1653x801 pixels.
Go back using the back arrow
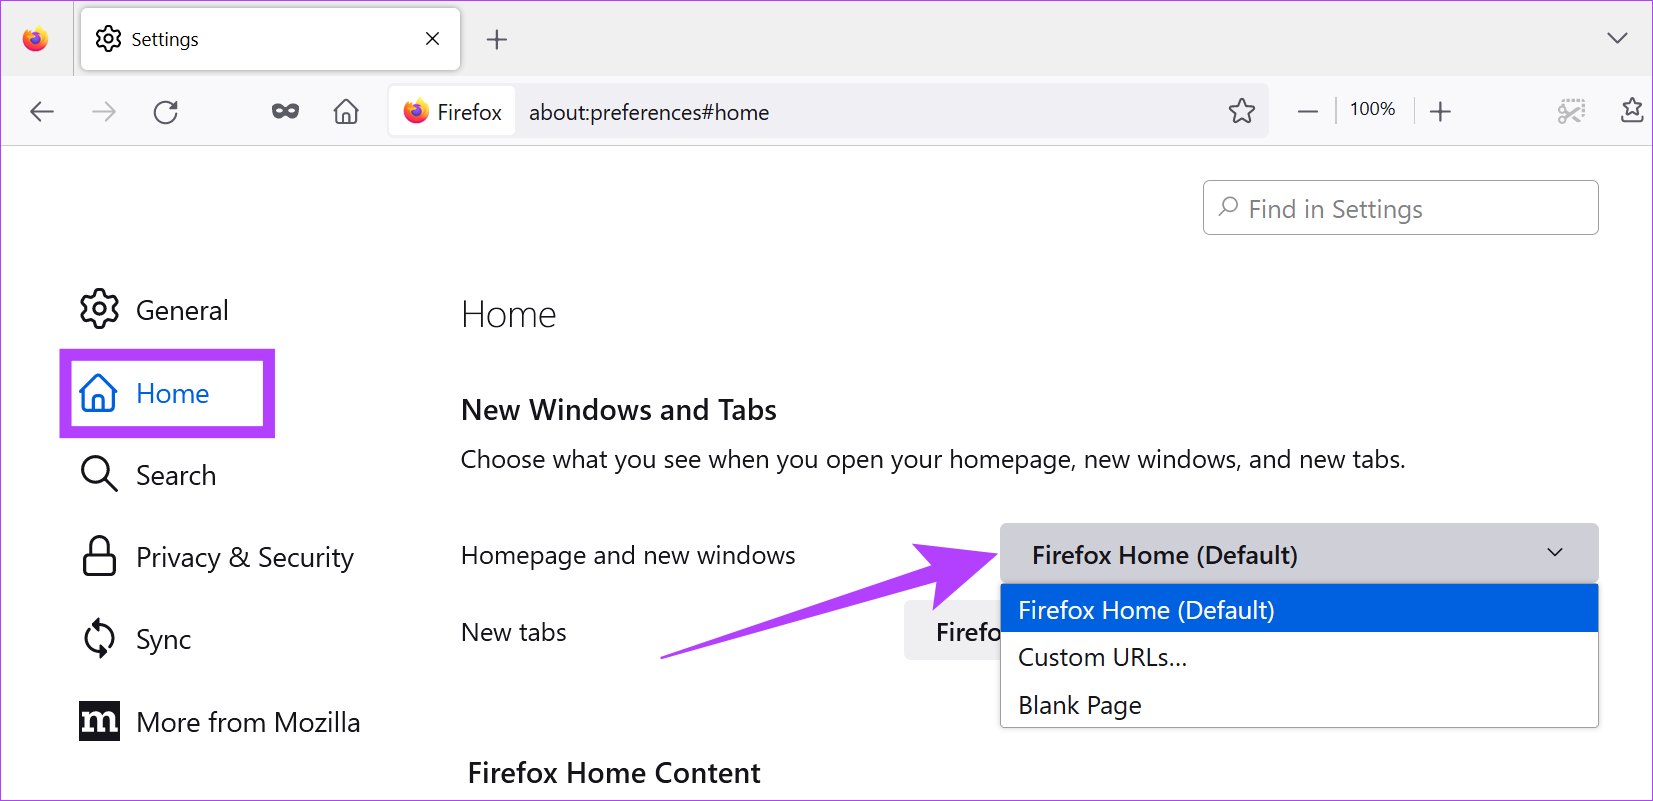point(42,112)
